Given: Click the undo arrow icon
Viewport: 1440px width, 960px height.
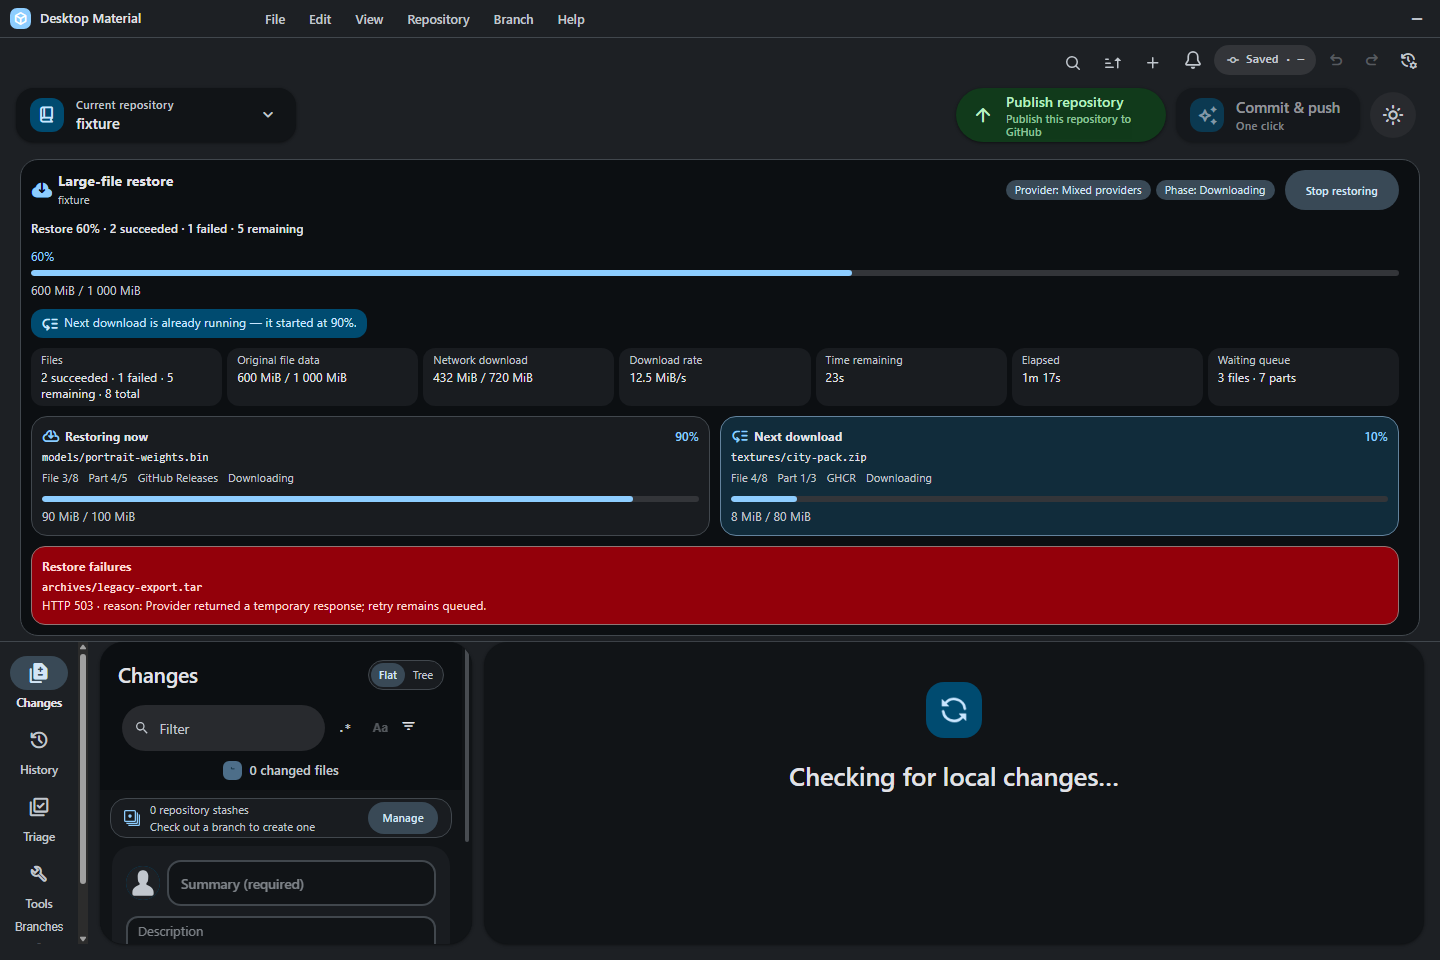Looking at the screenshot, I should (x=1336, y=60).
